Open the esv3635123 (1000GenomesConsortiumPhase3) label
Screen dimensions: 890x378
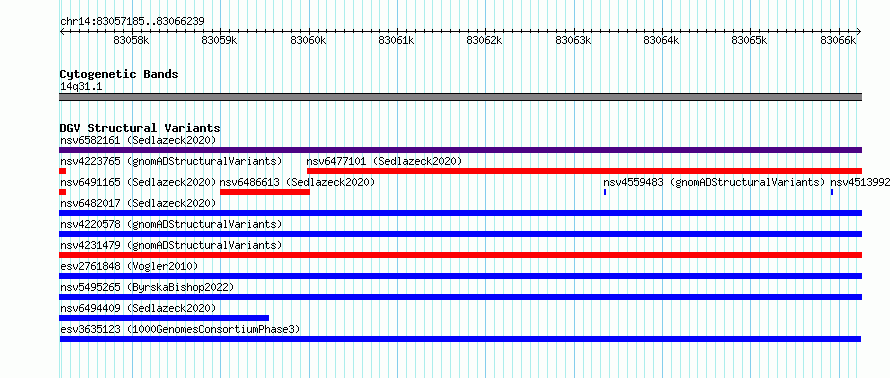(180, 329)
